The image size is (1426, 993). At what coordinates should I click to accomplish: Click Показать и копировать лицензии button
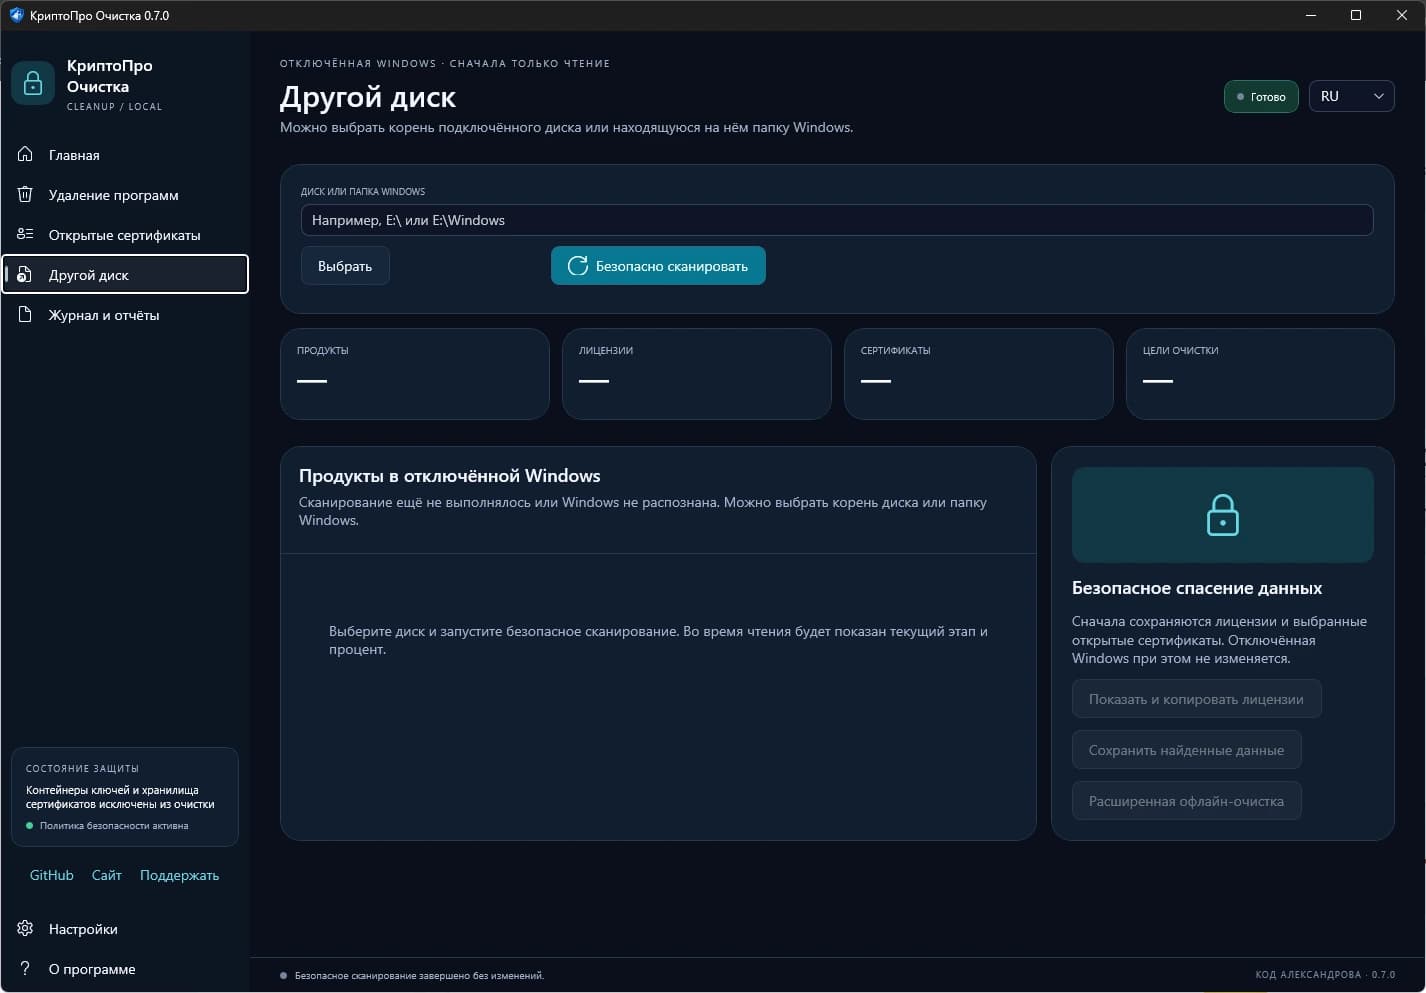[x=1196, y=699]
